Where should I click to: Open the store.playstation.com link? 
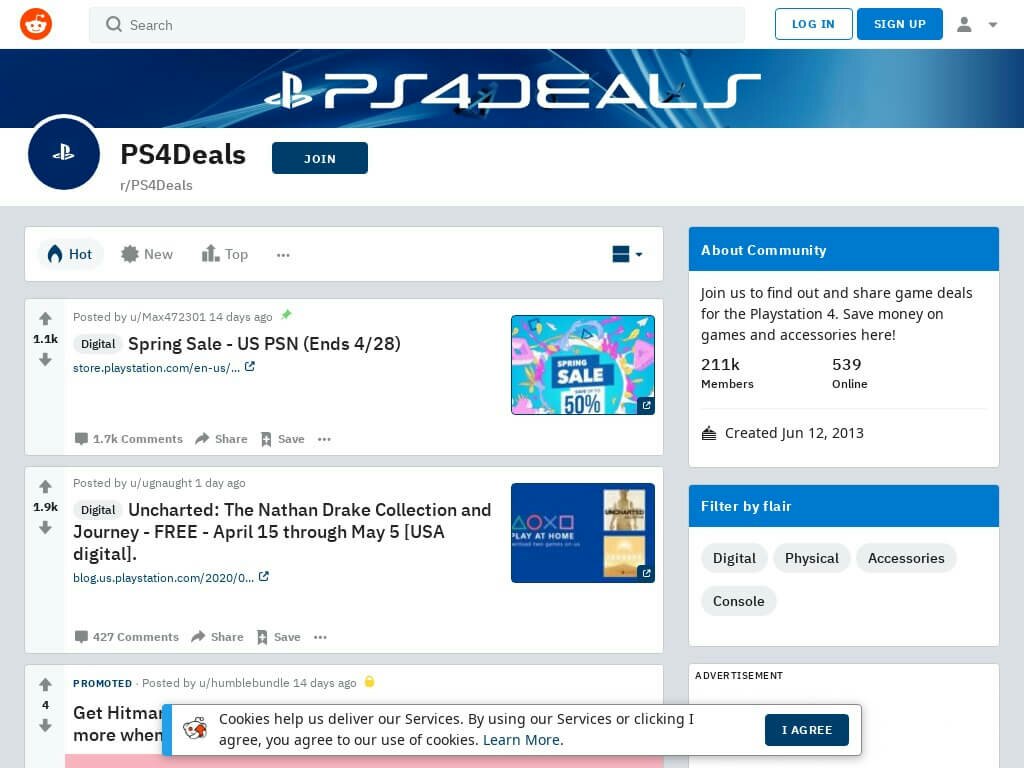pyautogui.click(x=156, y=368)
